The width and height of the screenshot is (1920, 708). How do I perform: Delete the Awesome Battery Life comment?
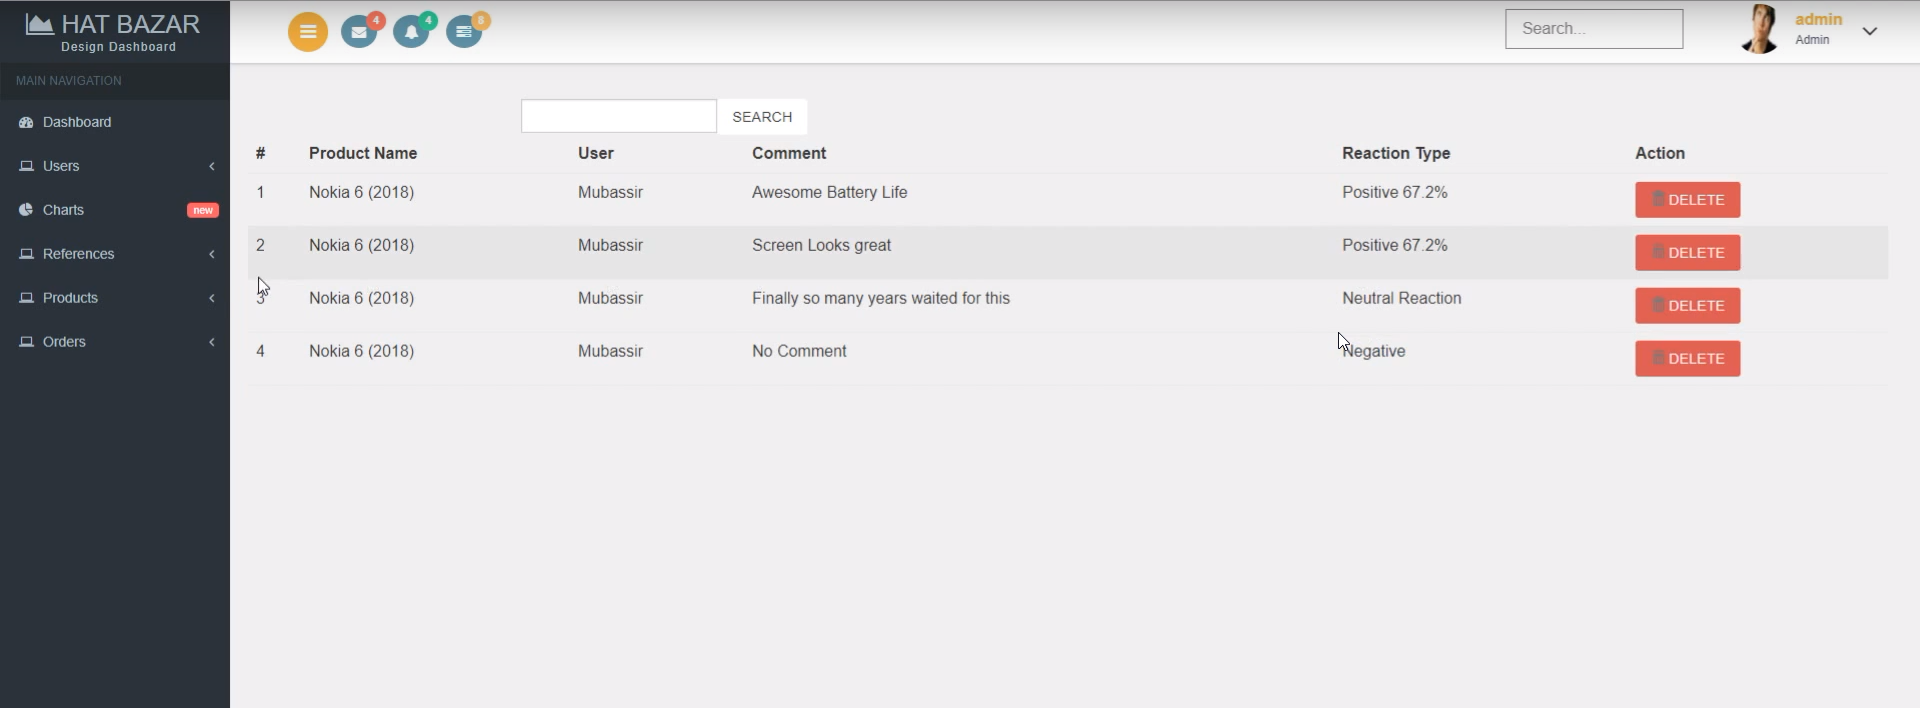1688,200
